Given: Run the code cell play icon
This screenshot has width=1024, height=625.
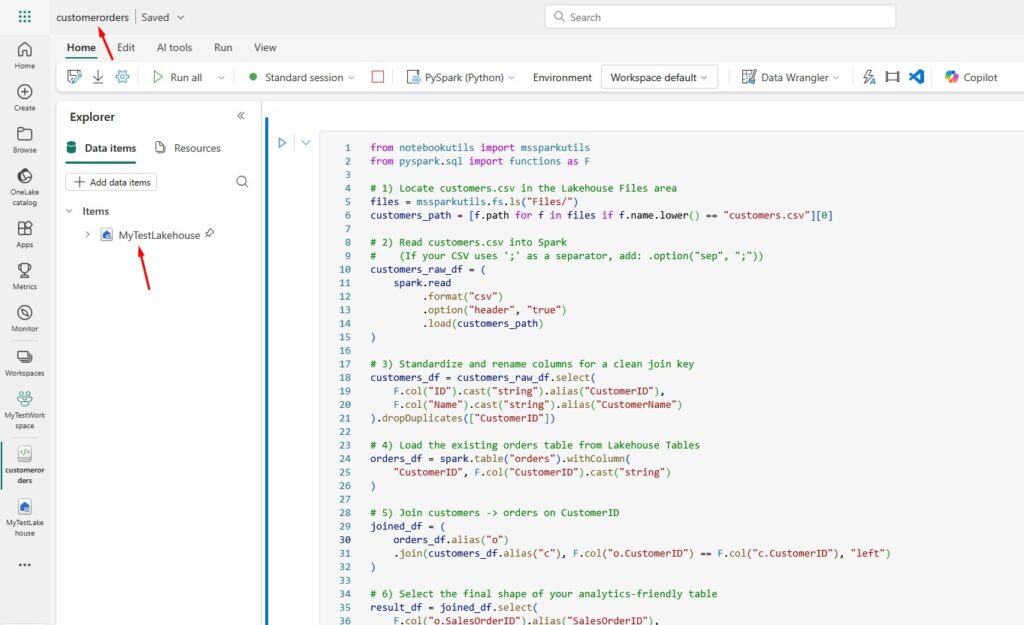Looking at the screenshot, I should point(282,142).
